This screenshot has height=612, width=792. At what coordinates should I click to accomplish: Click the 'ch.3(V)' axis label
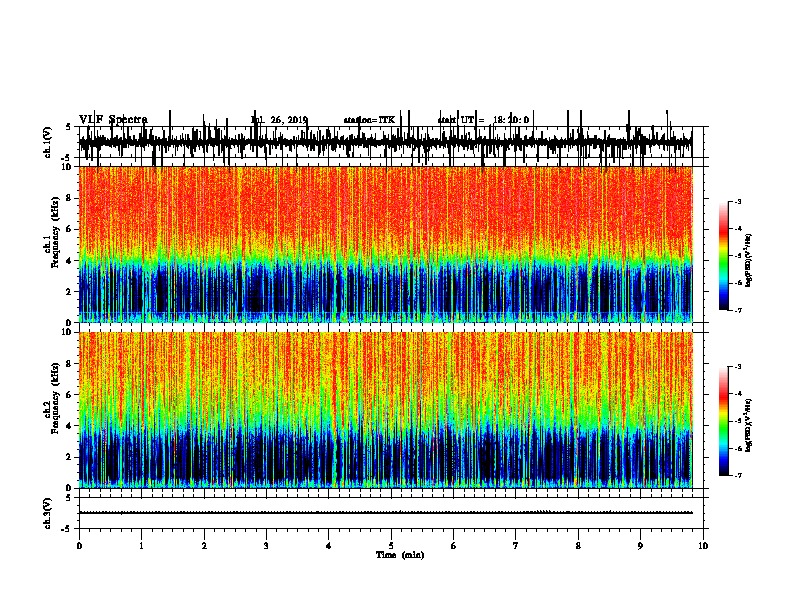click(47, 513)
